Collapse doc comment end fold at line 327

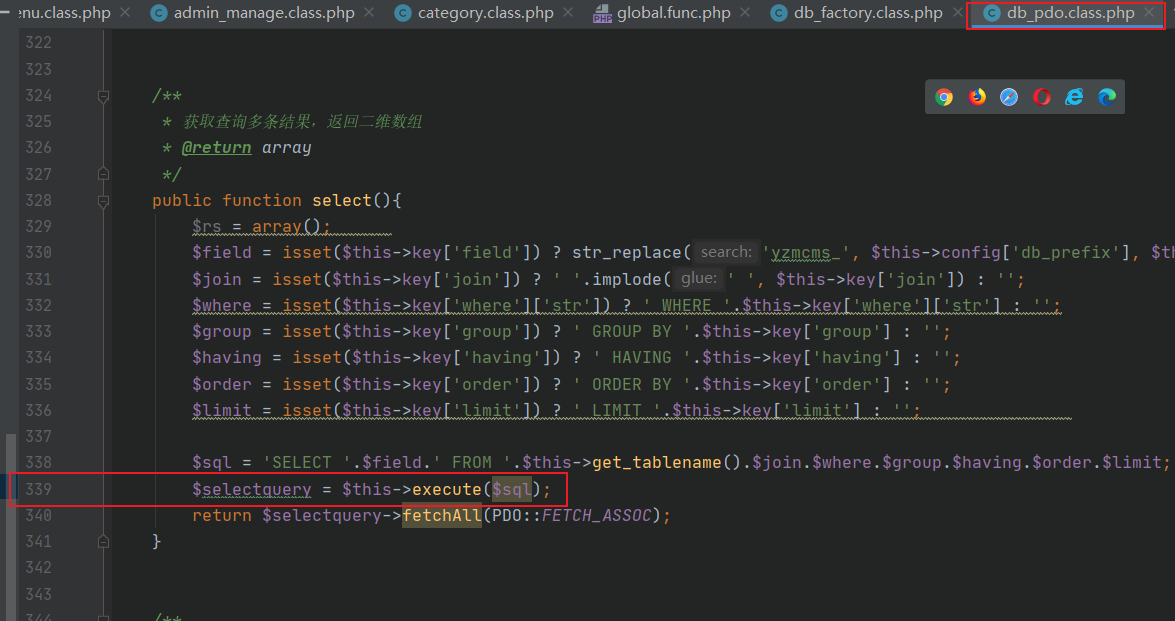(103, 174)
